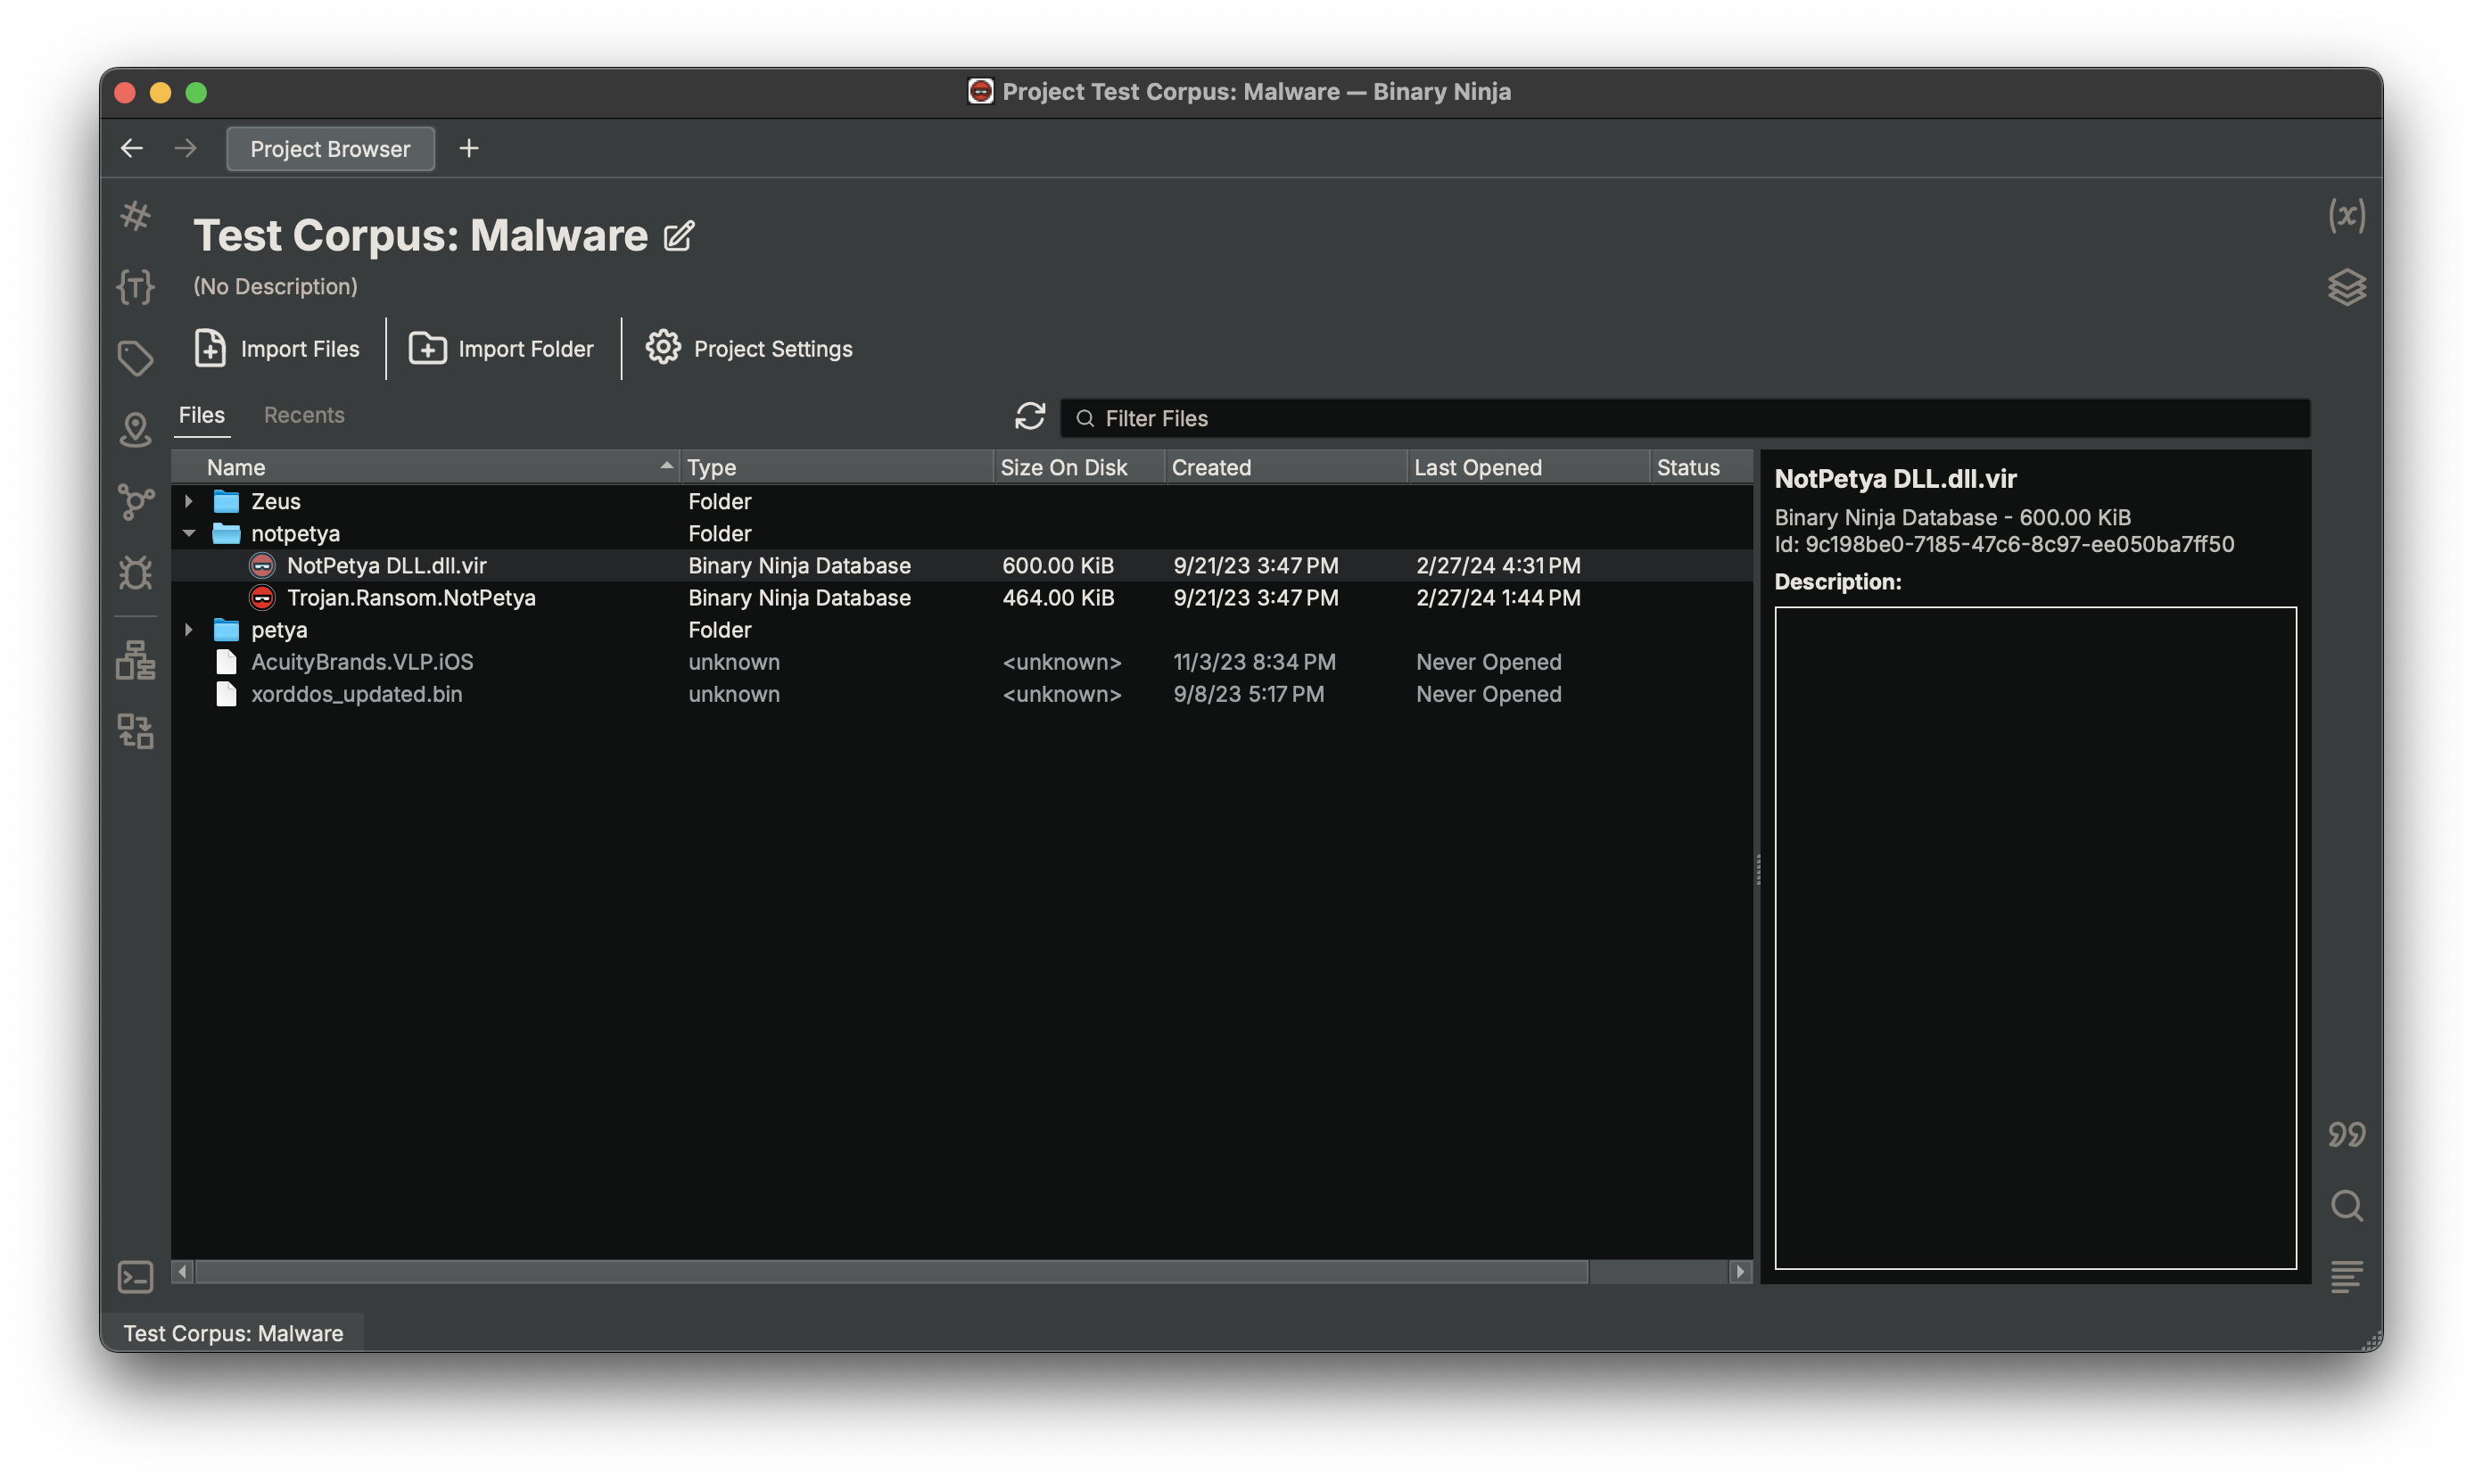Screen dimensions: 2483x1484
Task: Collapse the notpetya folder
Action: [x=189, y=533]
